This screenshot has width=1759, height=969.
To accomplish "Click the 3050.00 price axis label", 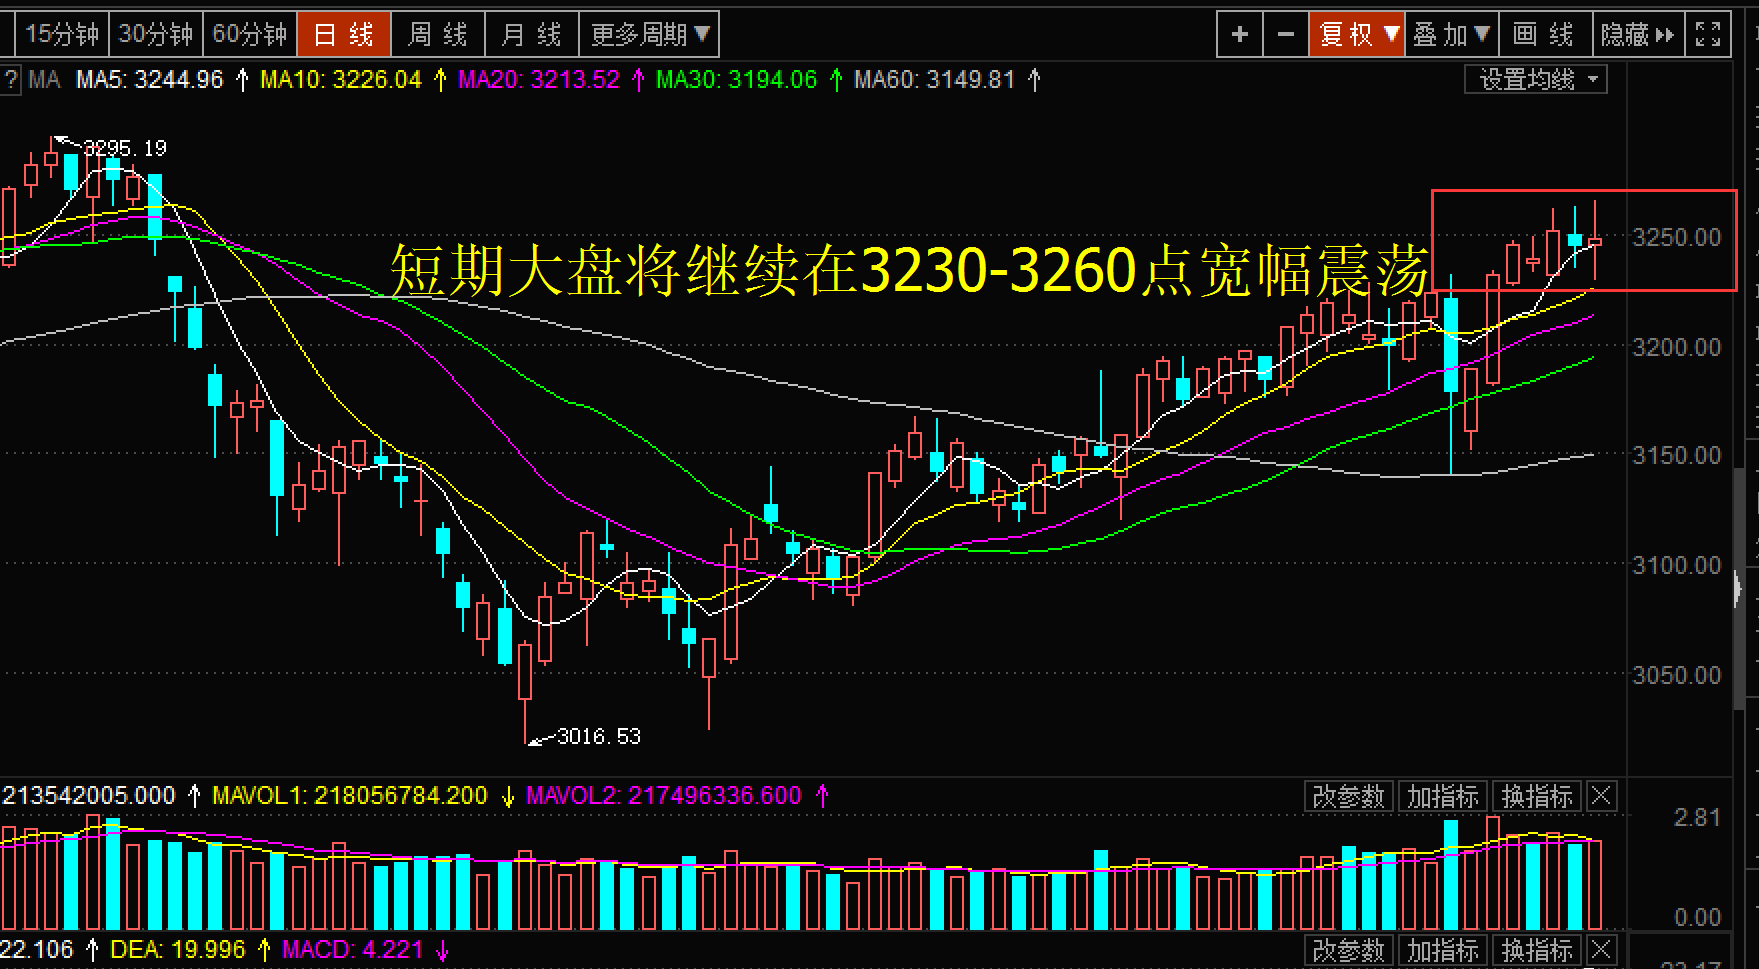I will pos(1677,676).
